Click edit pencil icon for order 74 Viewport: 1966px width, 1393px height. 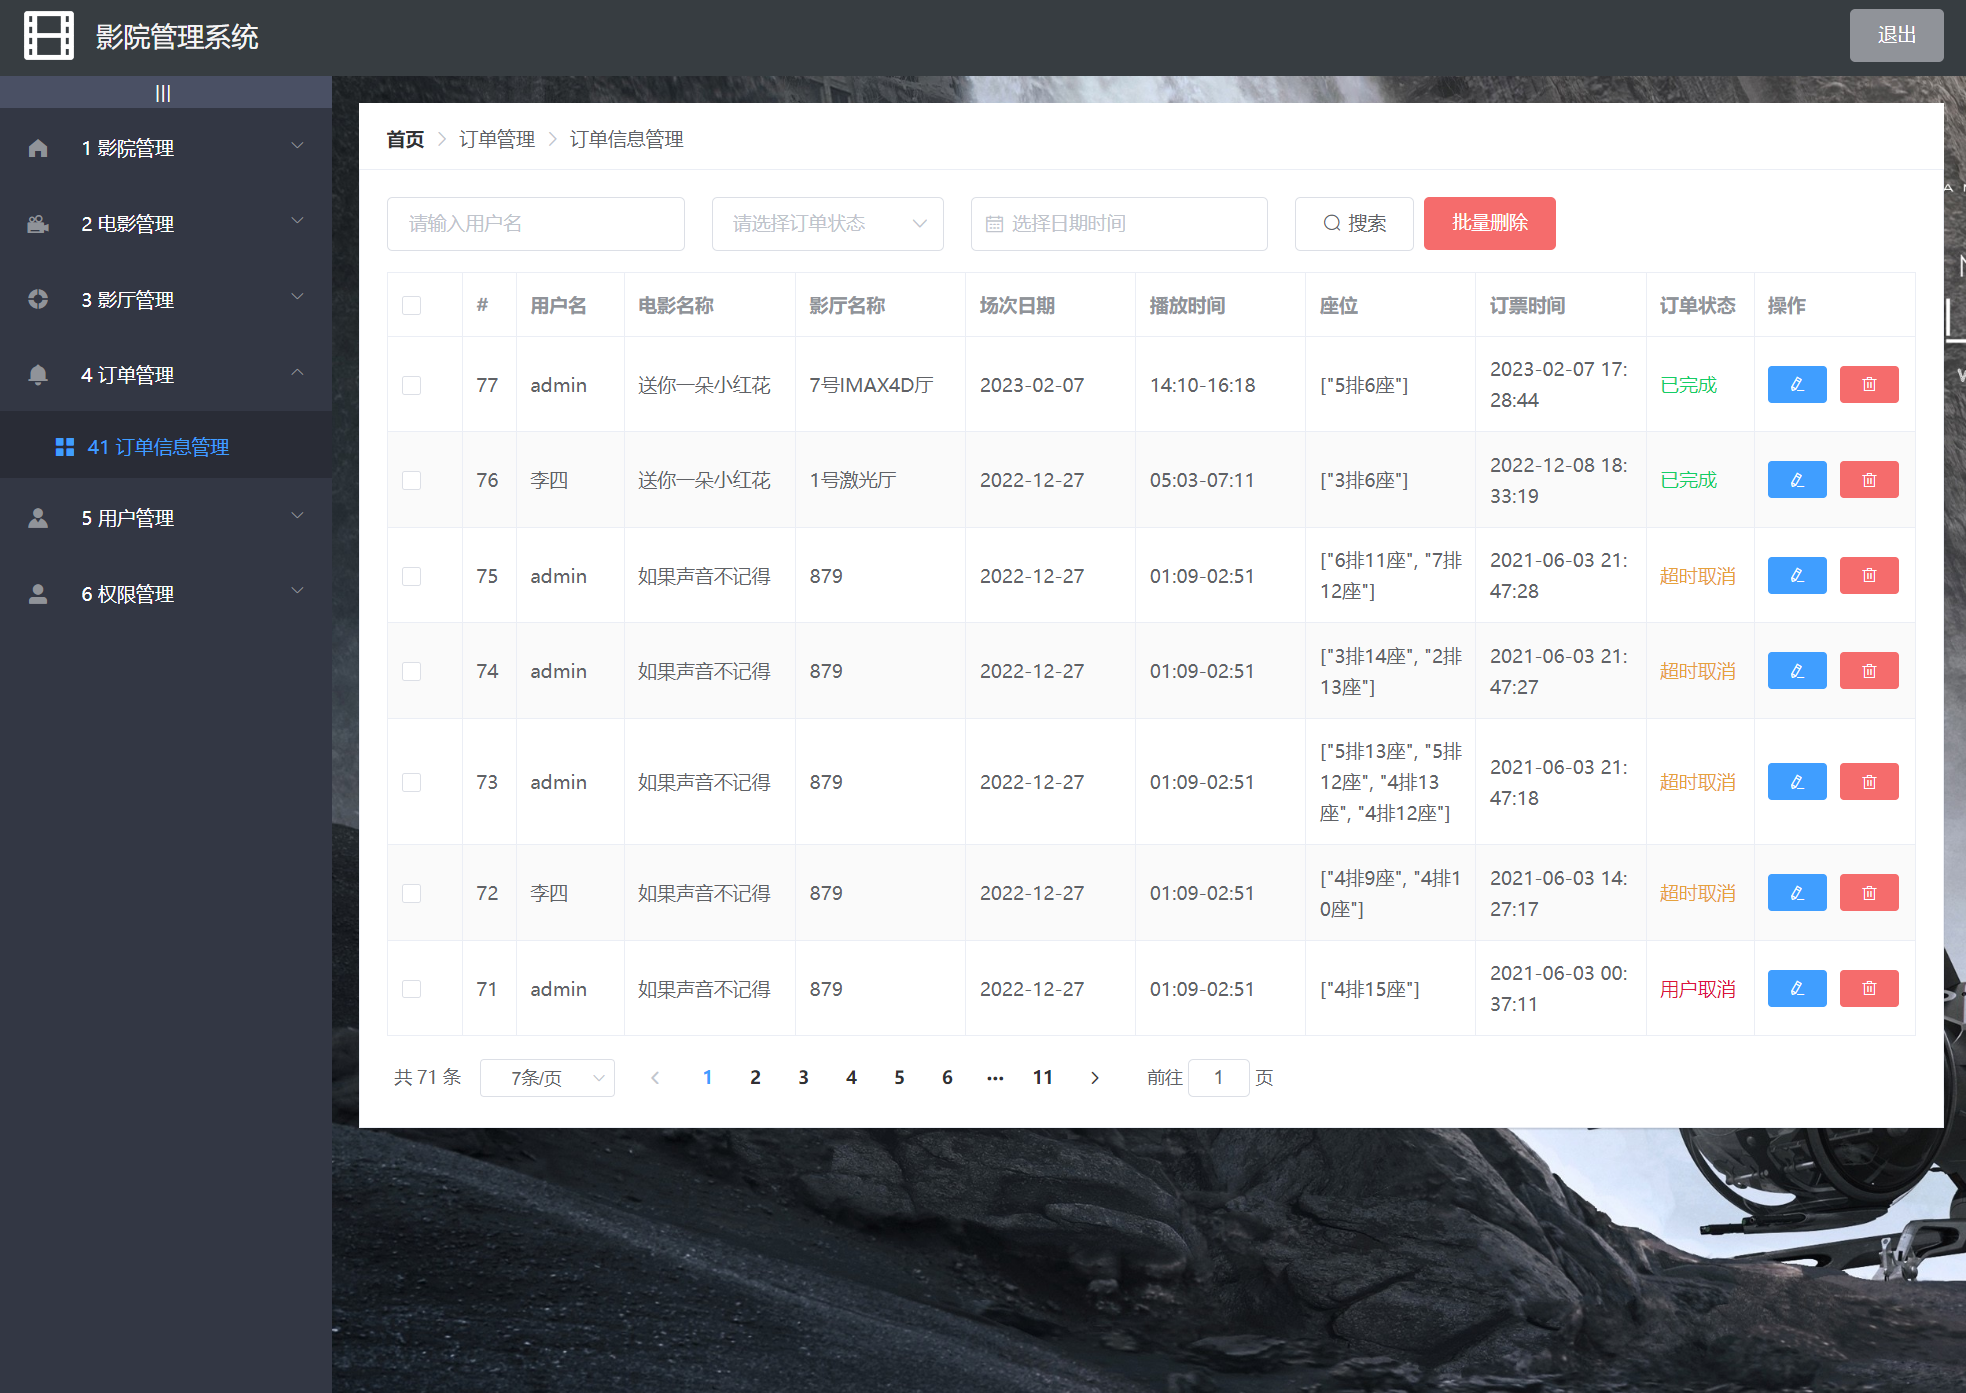pos(1796,671)
